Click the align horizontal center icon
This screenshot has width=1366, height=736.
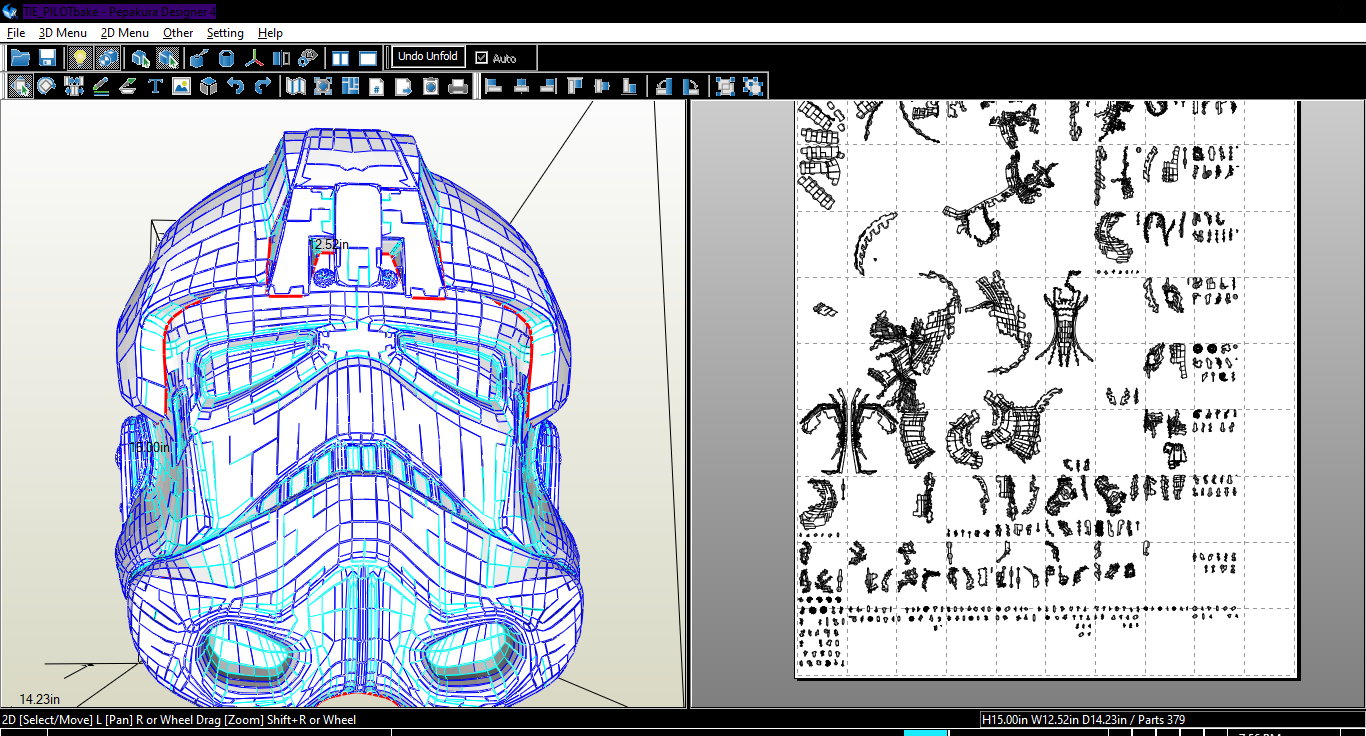[520, 86]
